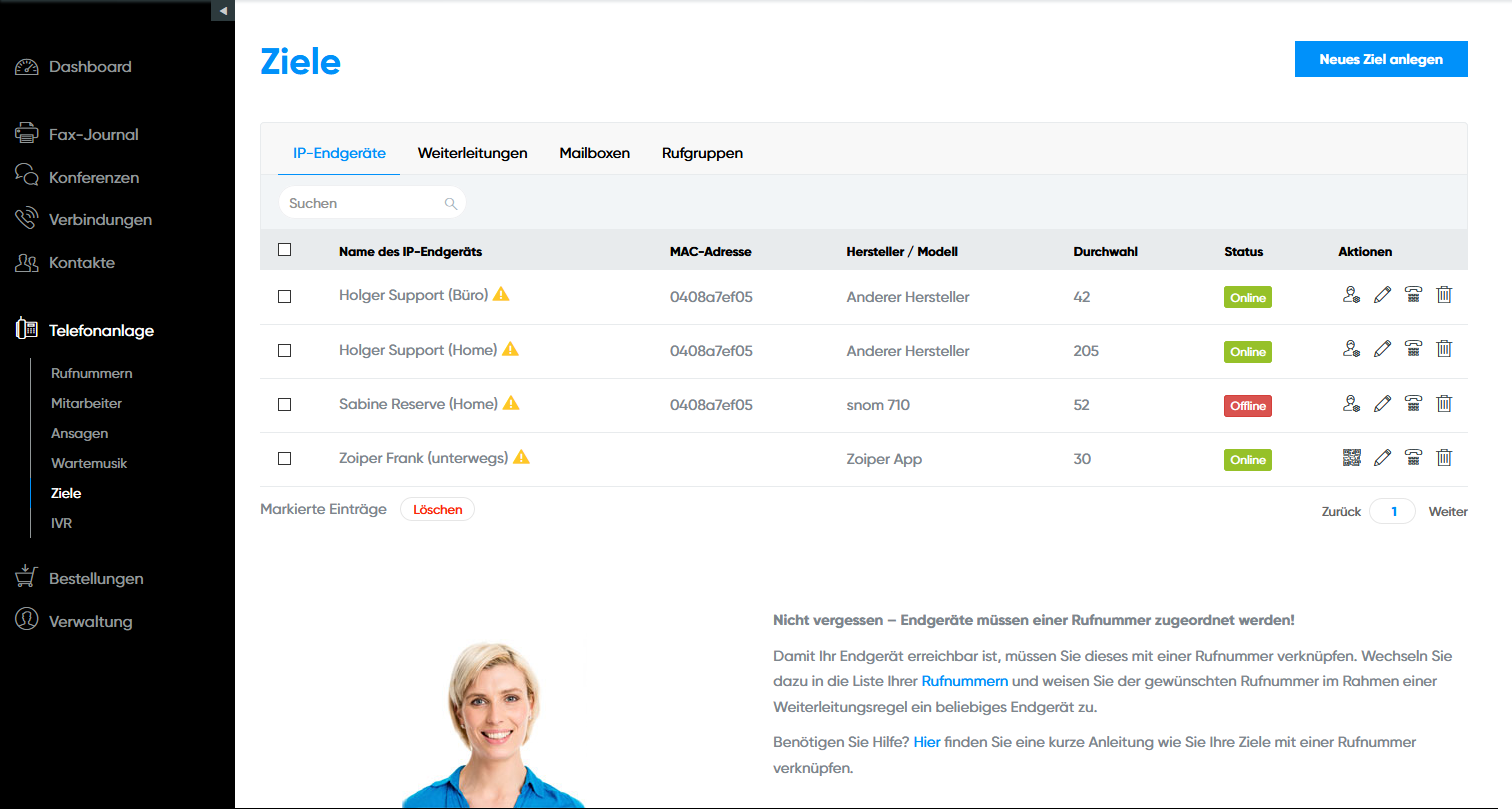The height and width of the screenshot is (809, 1512).
Task: Click warning triangle next to Zoiper Frank (unterwegs)
Action: 521,457
